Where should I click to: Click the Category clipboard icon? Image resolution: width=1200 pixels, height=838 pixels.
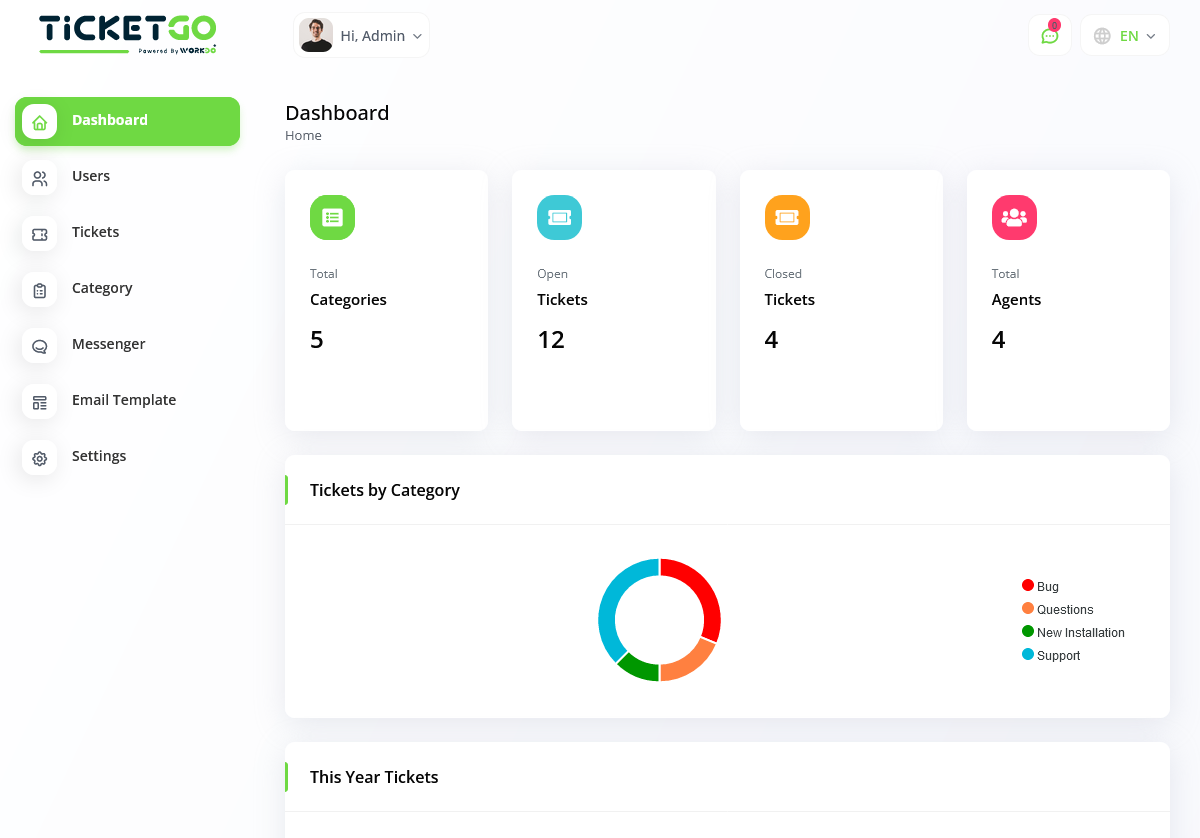(40, 290)
